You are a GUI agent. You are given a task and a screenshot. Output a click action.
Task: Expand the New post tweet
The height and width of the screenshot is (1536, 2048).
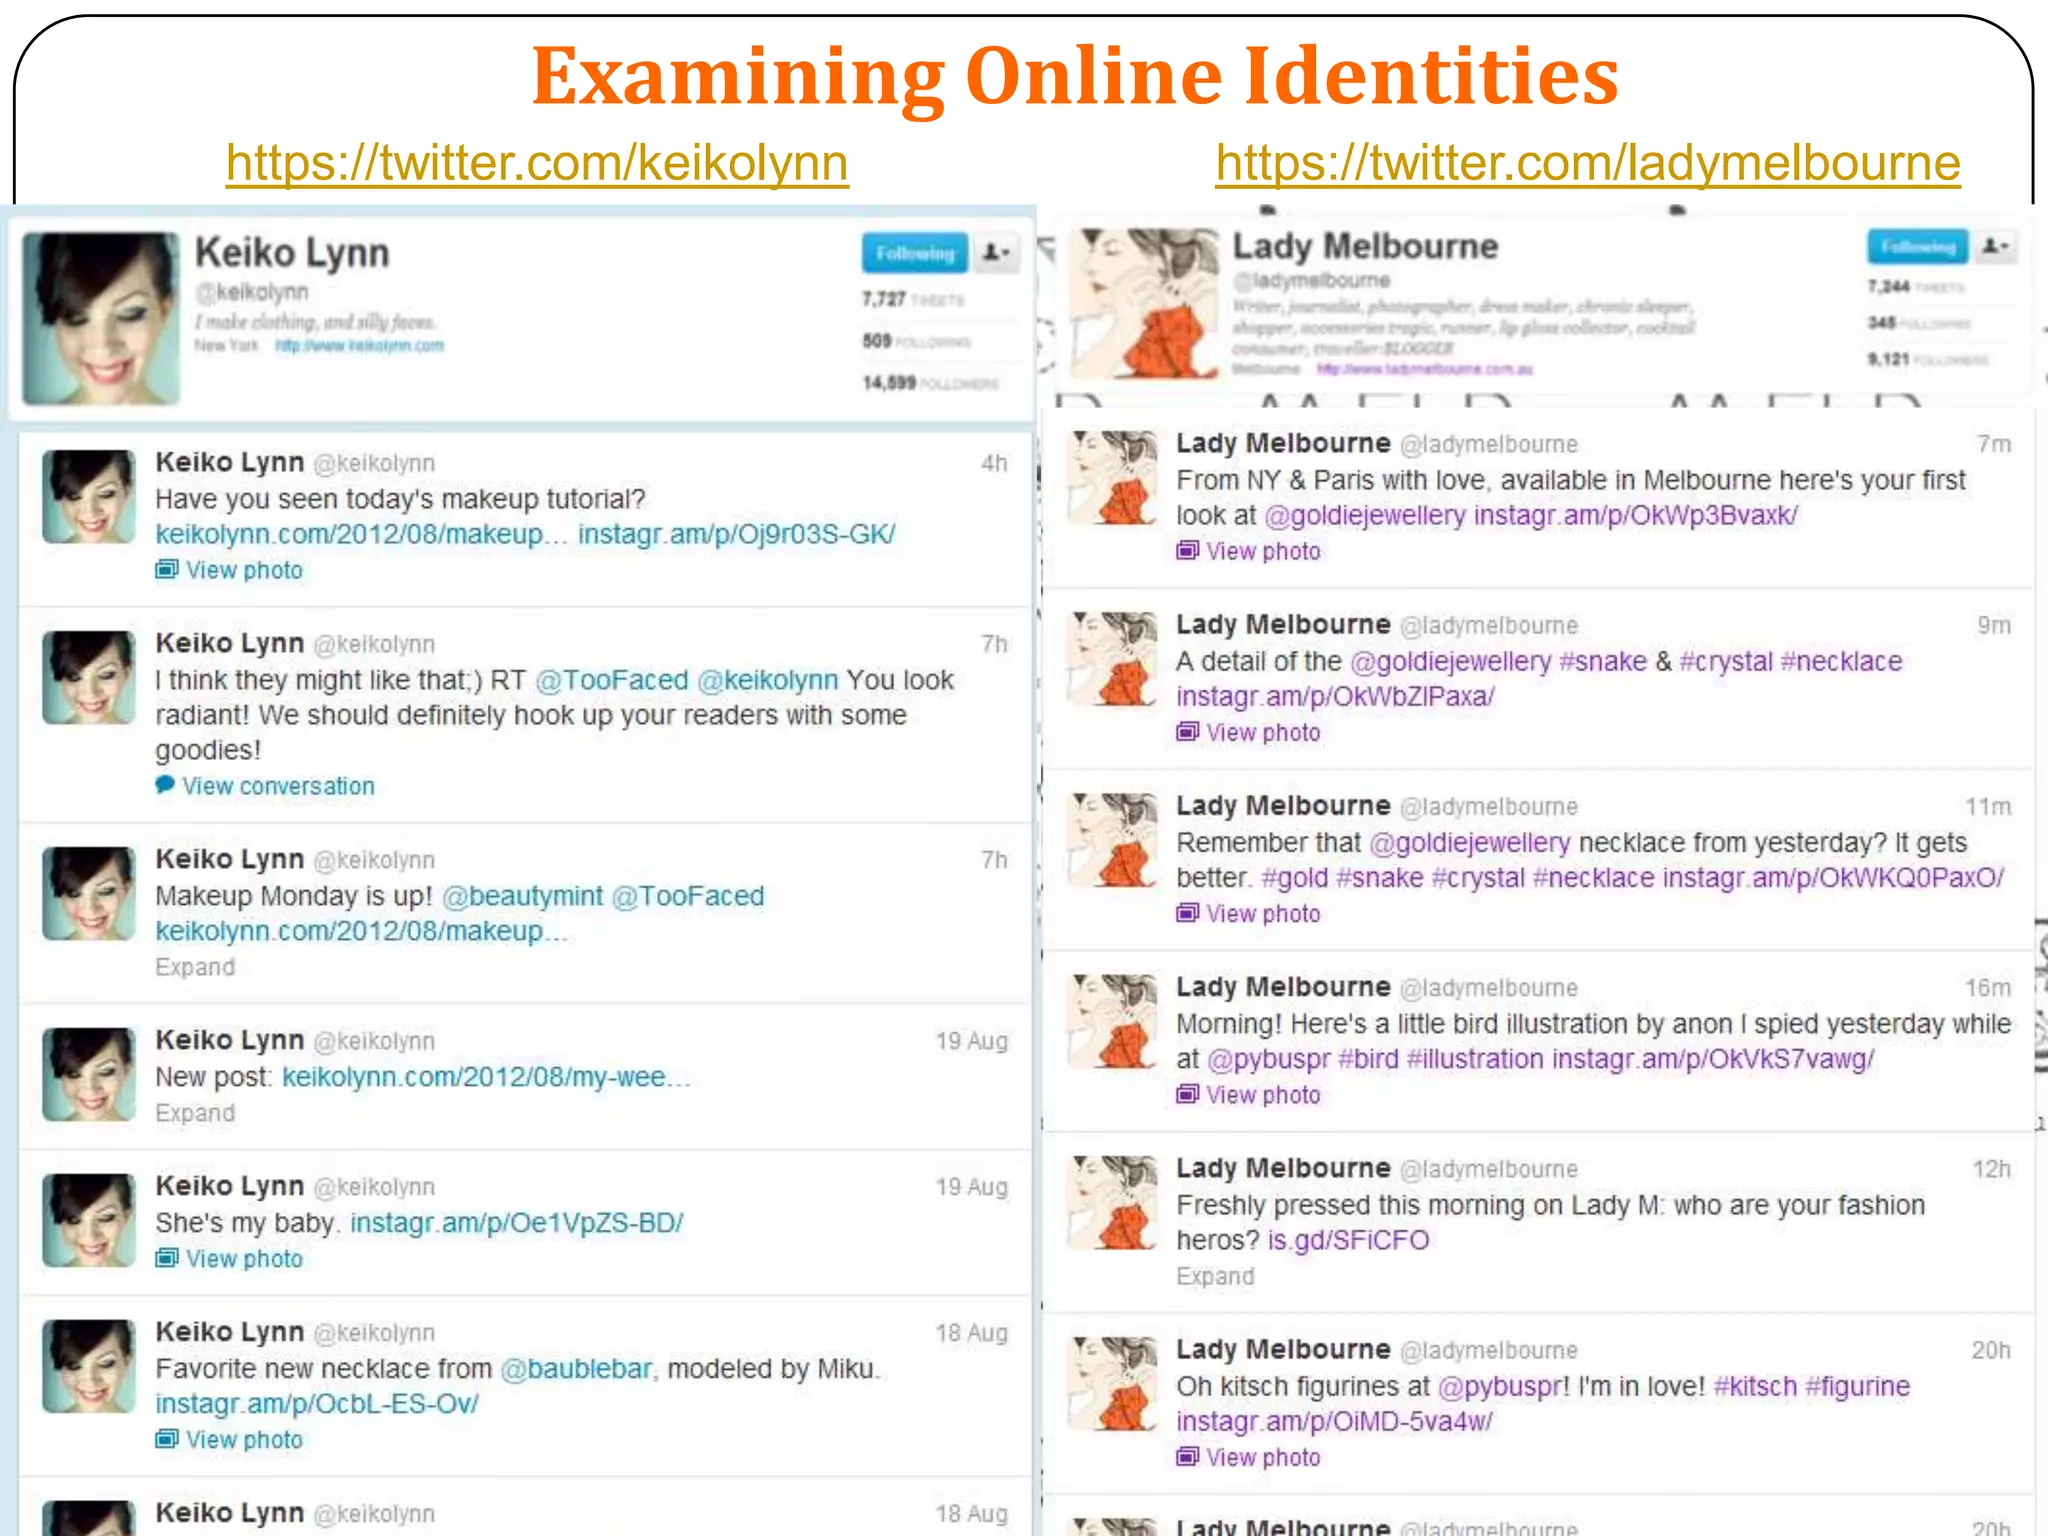point(195,1113)
